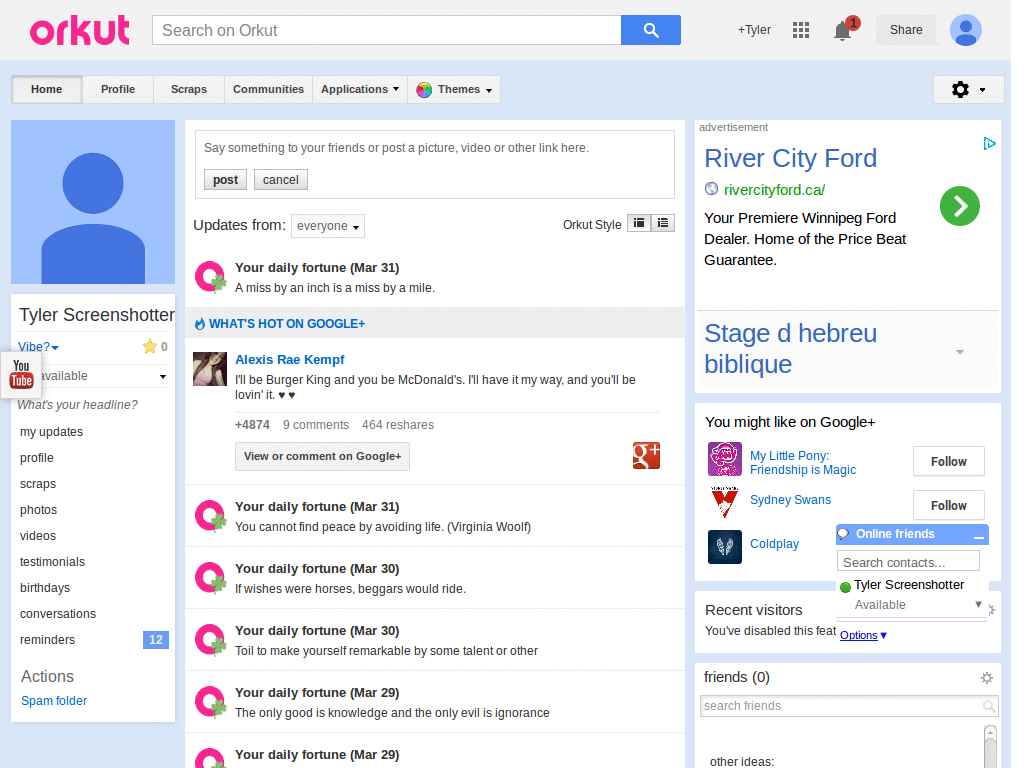Focus the status update text box

435,148
